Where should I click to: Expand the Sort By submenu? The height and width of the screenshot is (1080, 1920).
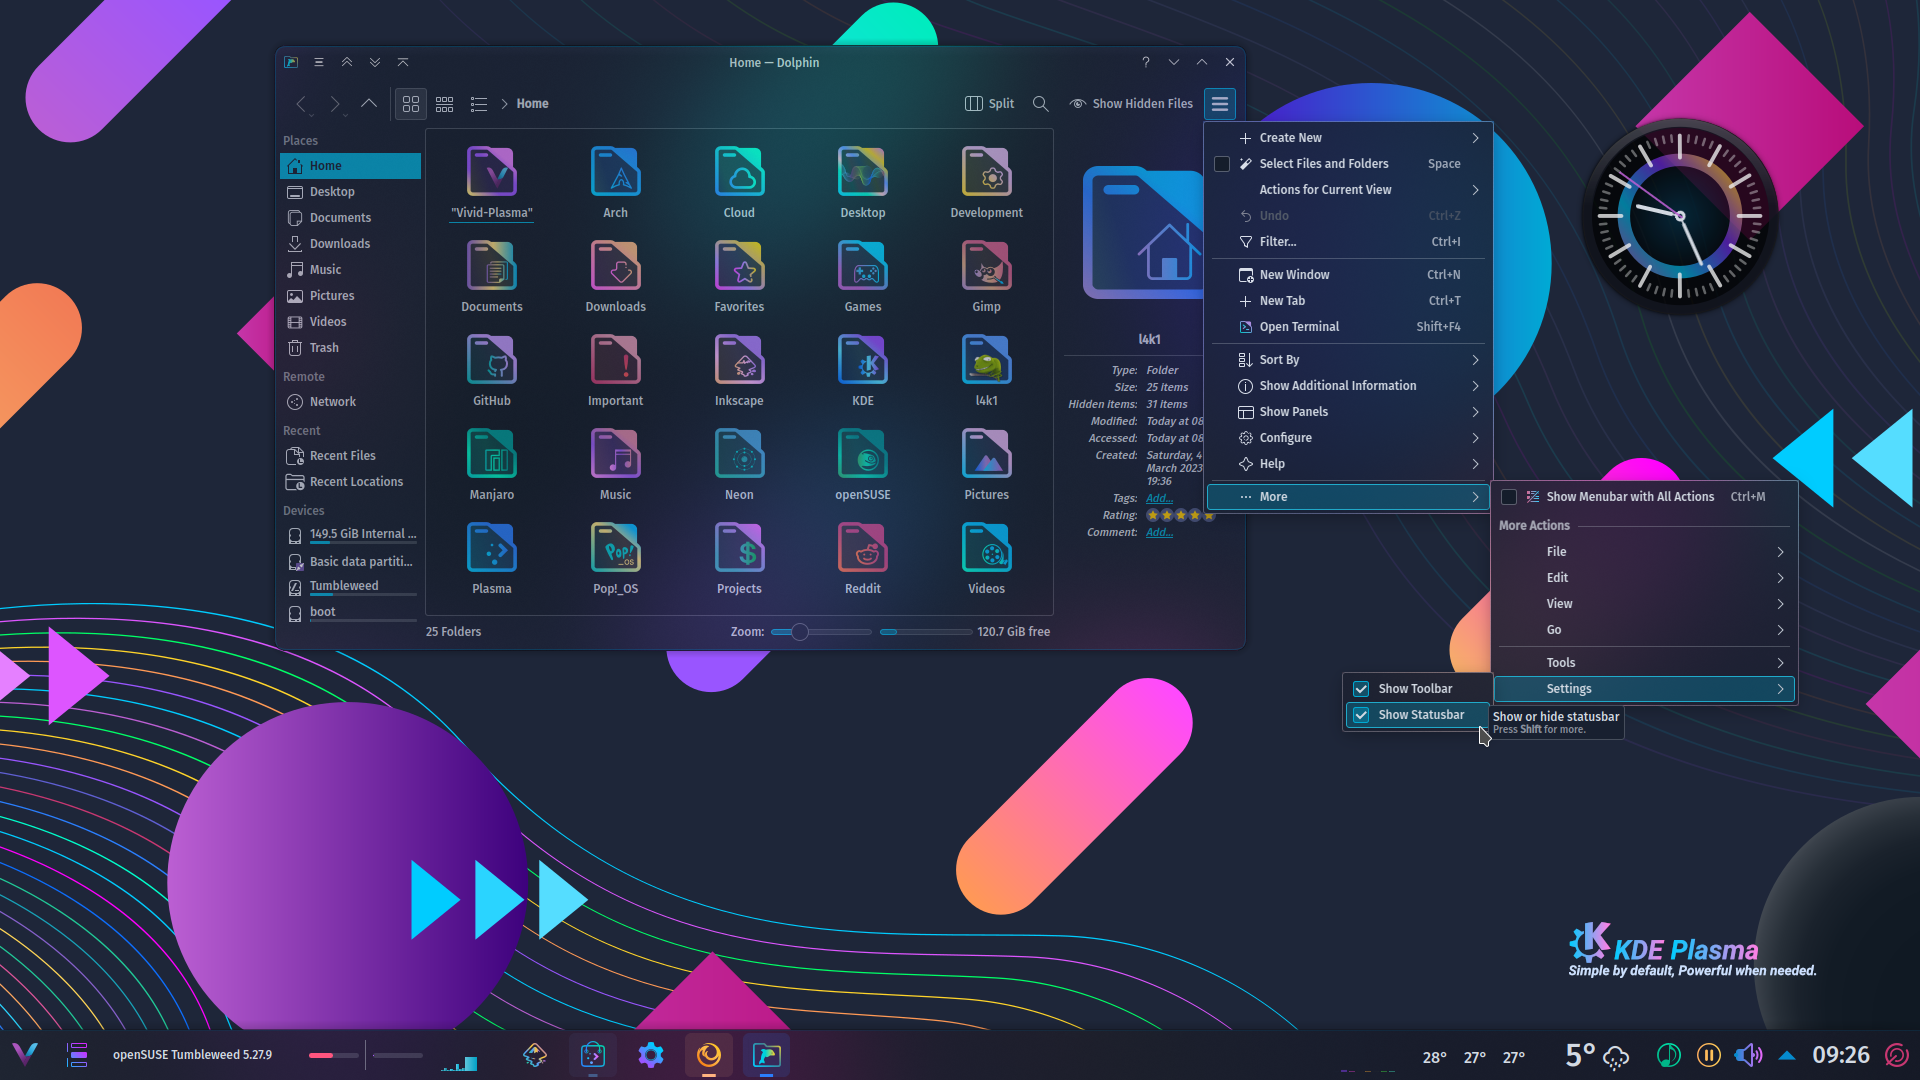pos(1349,360)
